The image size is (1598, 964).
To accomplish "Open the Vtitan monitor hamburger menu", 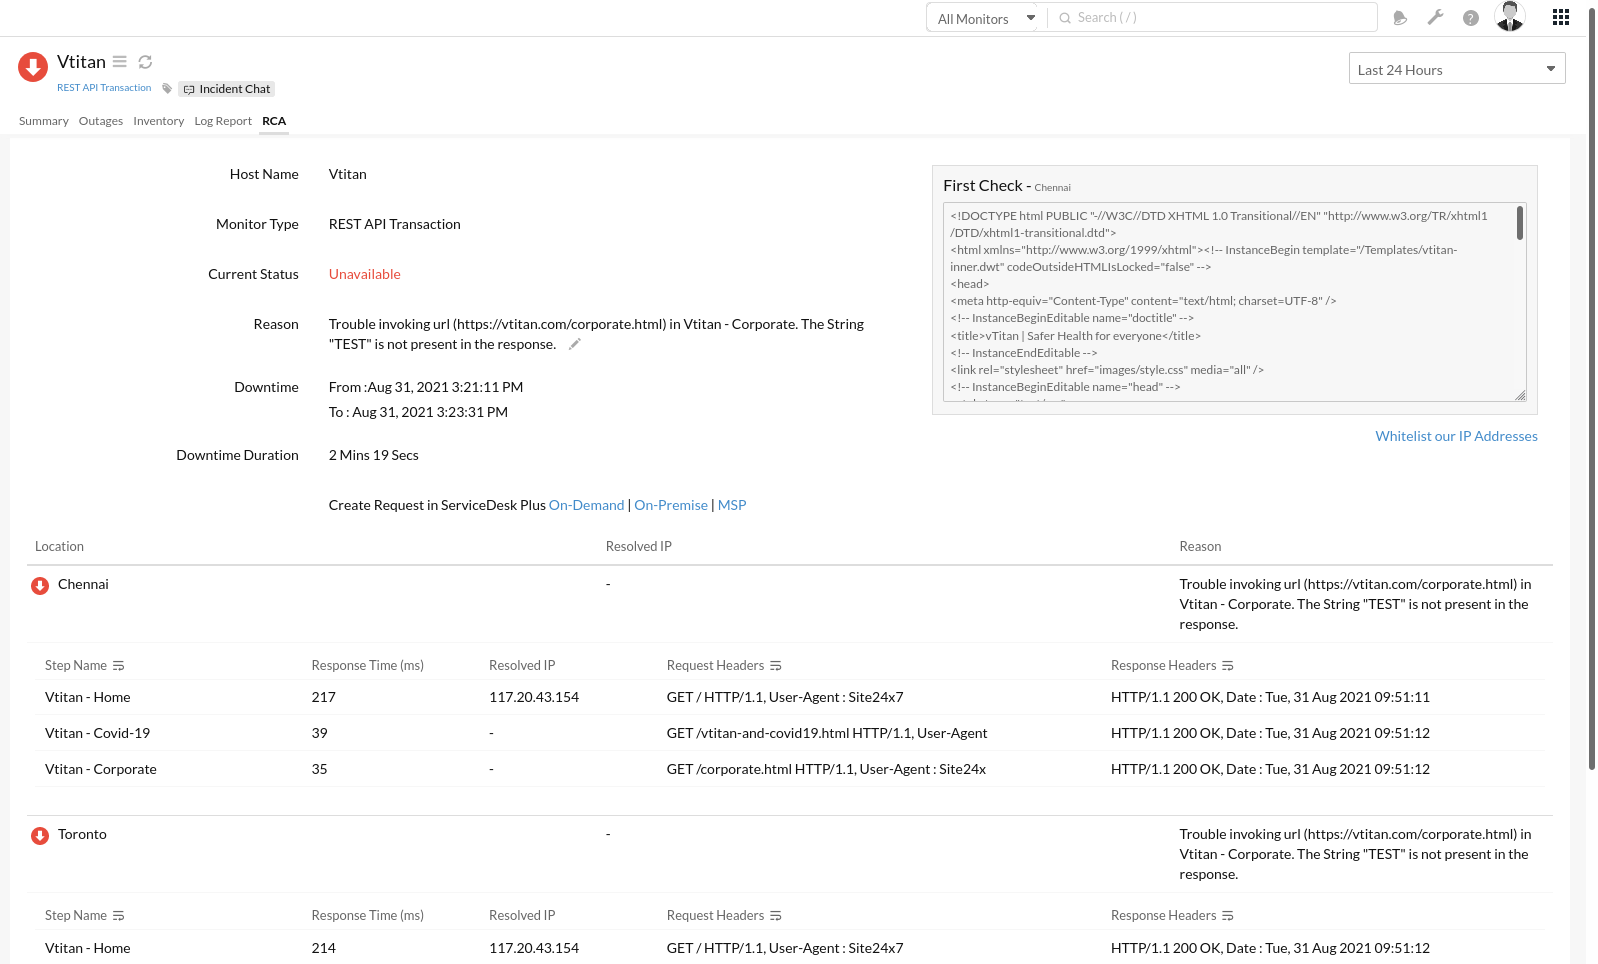I will (x=120, y=62).
